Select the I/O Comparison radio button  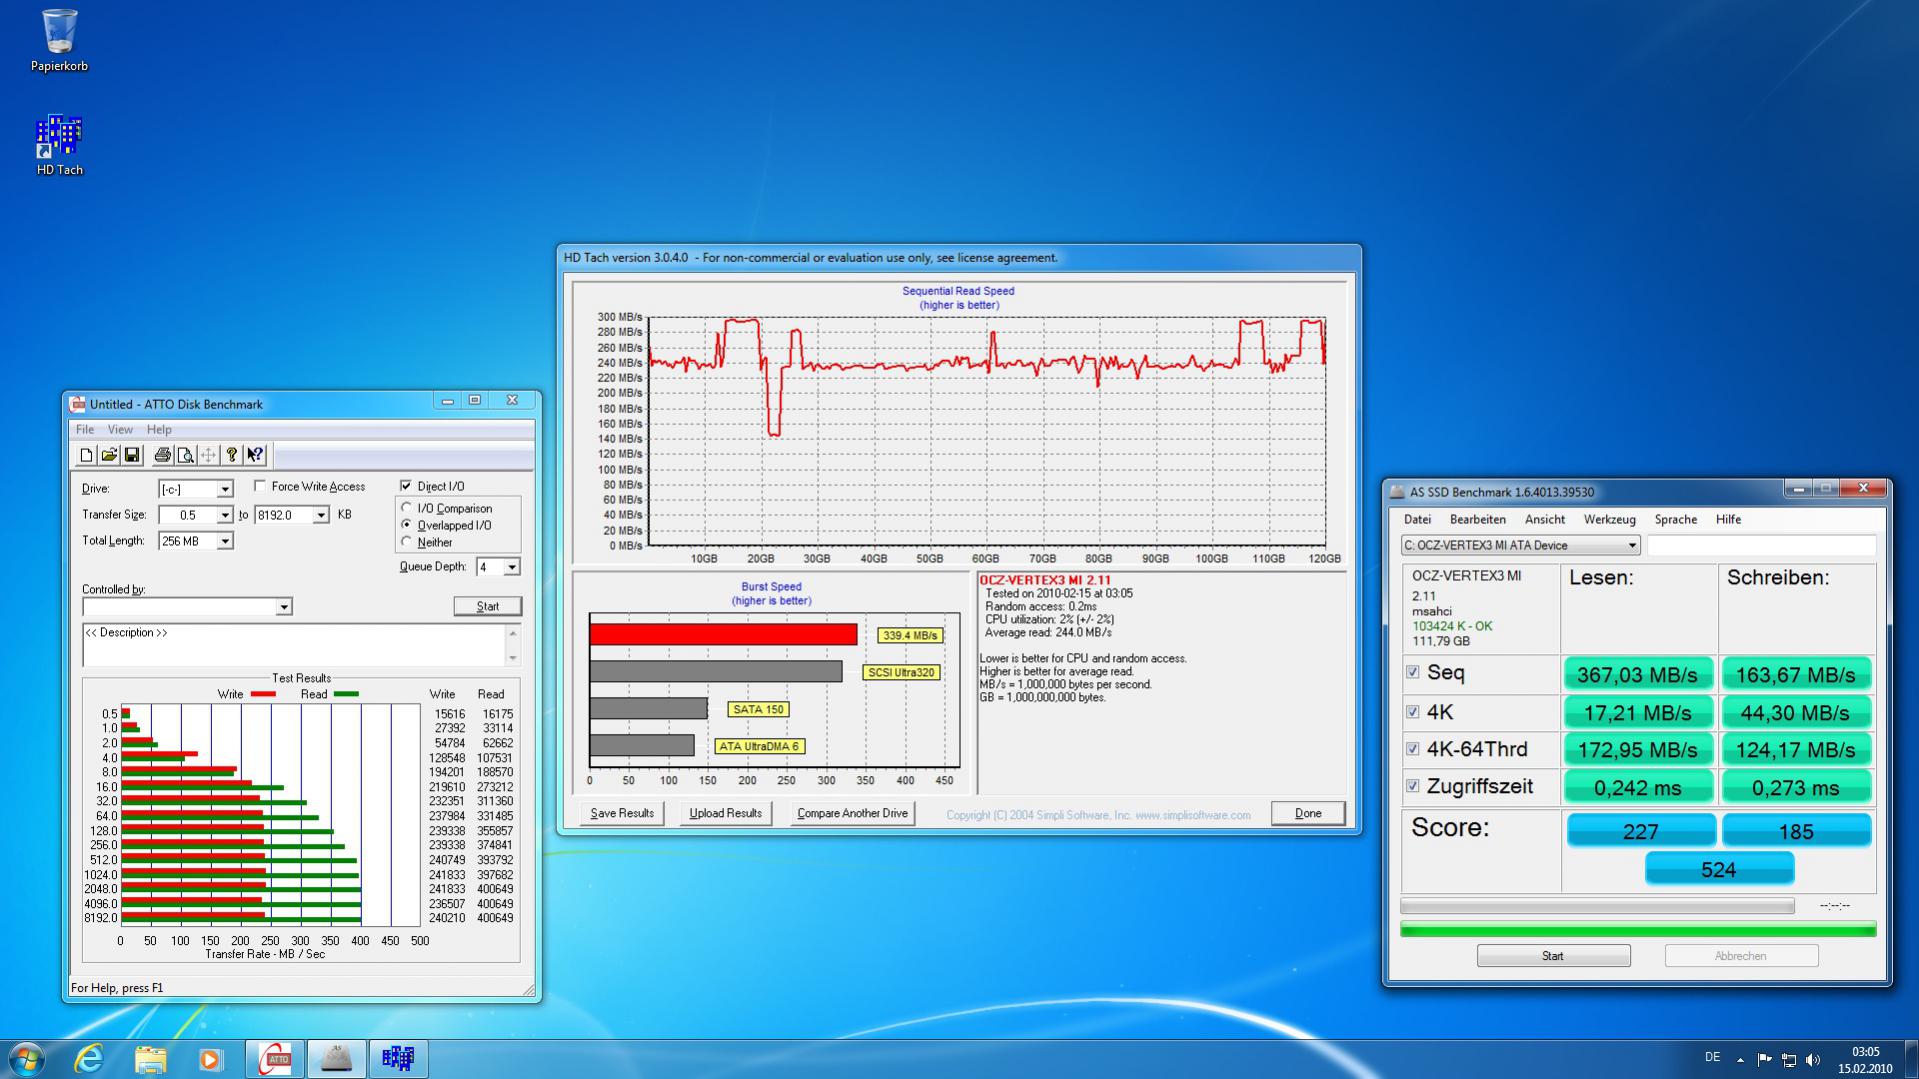point(407,508)
